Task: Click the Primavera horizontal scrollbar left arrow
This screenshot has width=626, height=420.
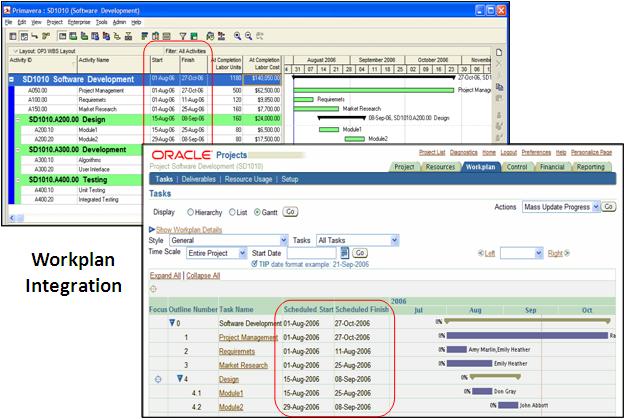Action: (x=12, y=218)
